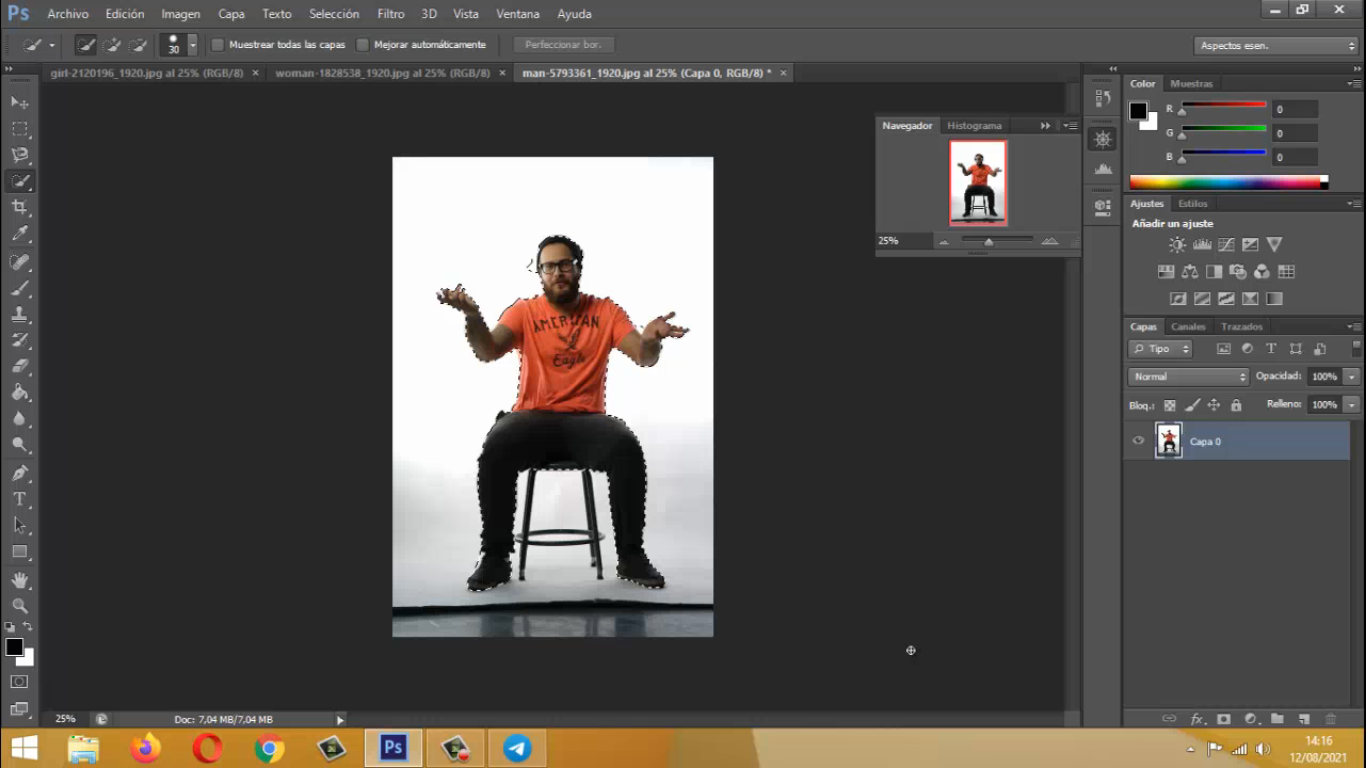
Task: Open the Filtro menu
Action: pyautogui.click(x=391, y=14)
